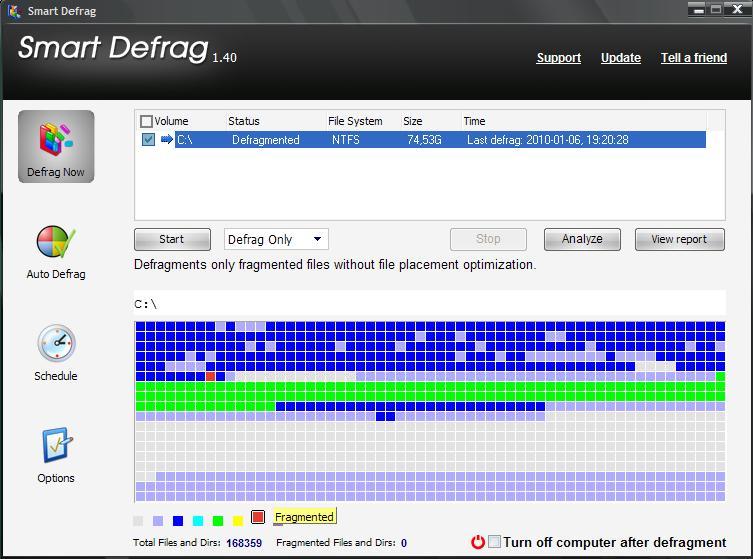Open the Options checklist icon

56,447
